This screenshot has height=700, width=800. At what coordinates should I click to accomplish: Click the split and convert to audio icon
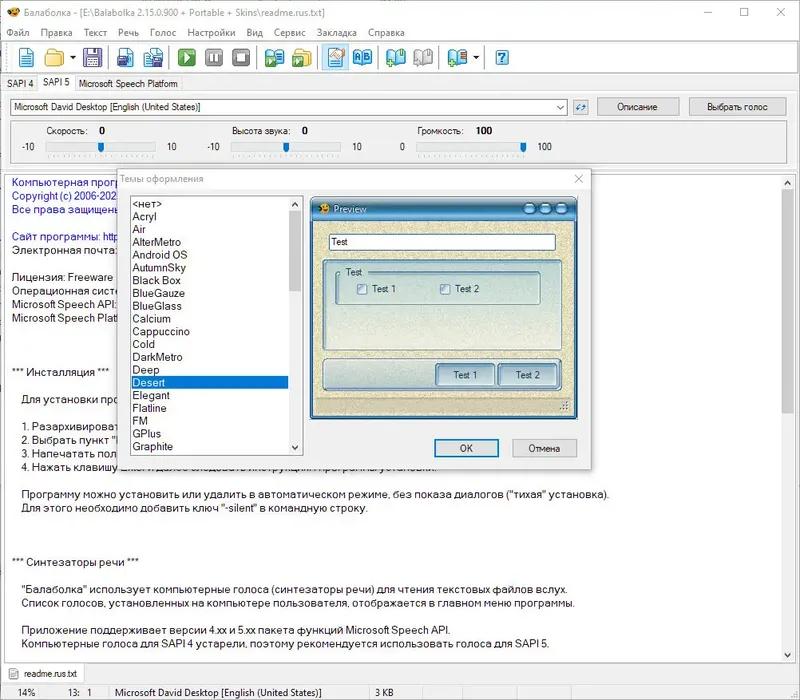tap(153, 57)
